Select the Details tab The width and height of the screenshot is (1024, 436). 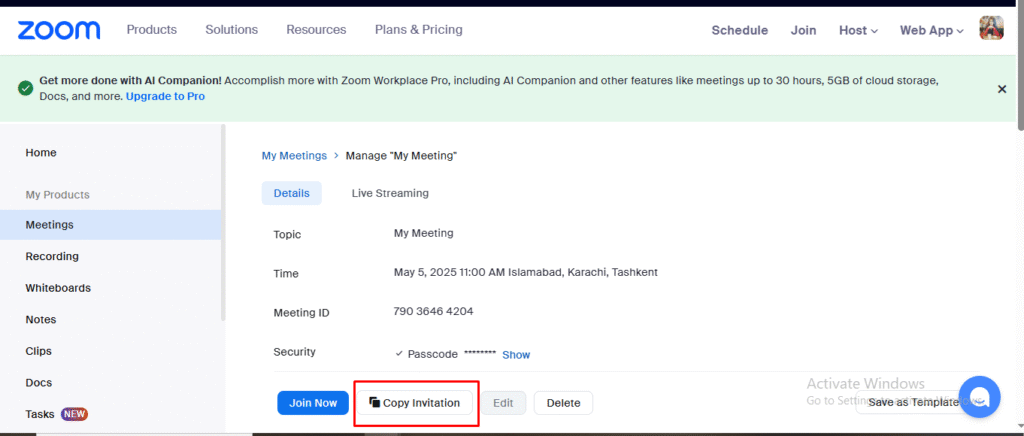click(x=291, y=193)
